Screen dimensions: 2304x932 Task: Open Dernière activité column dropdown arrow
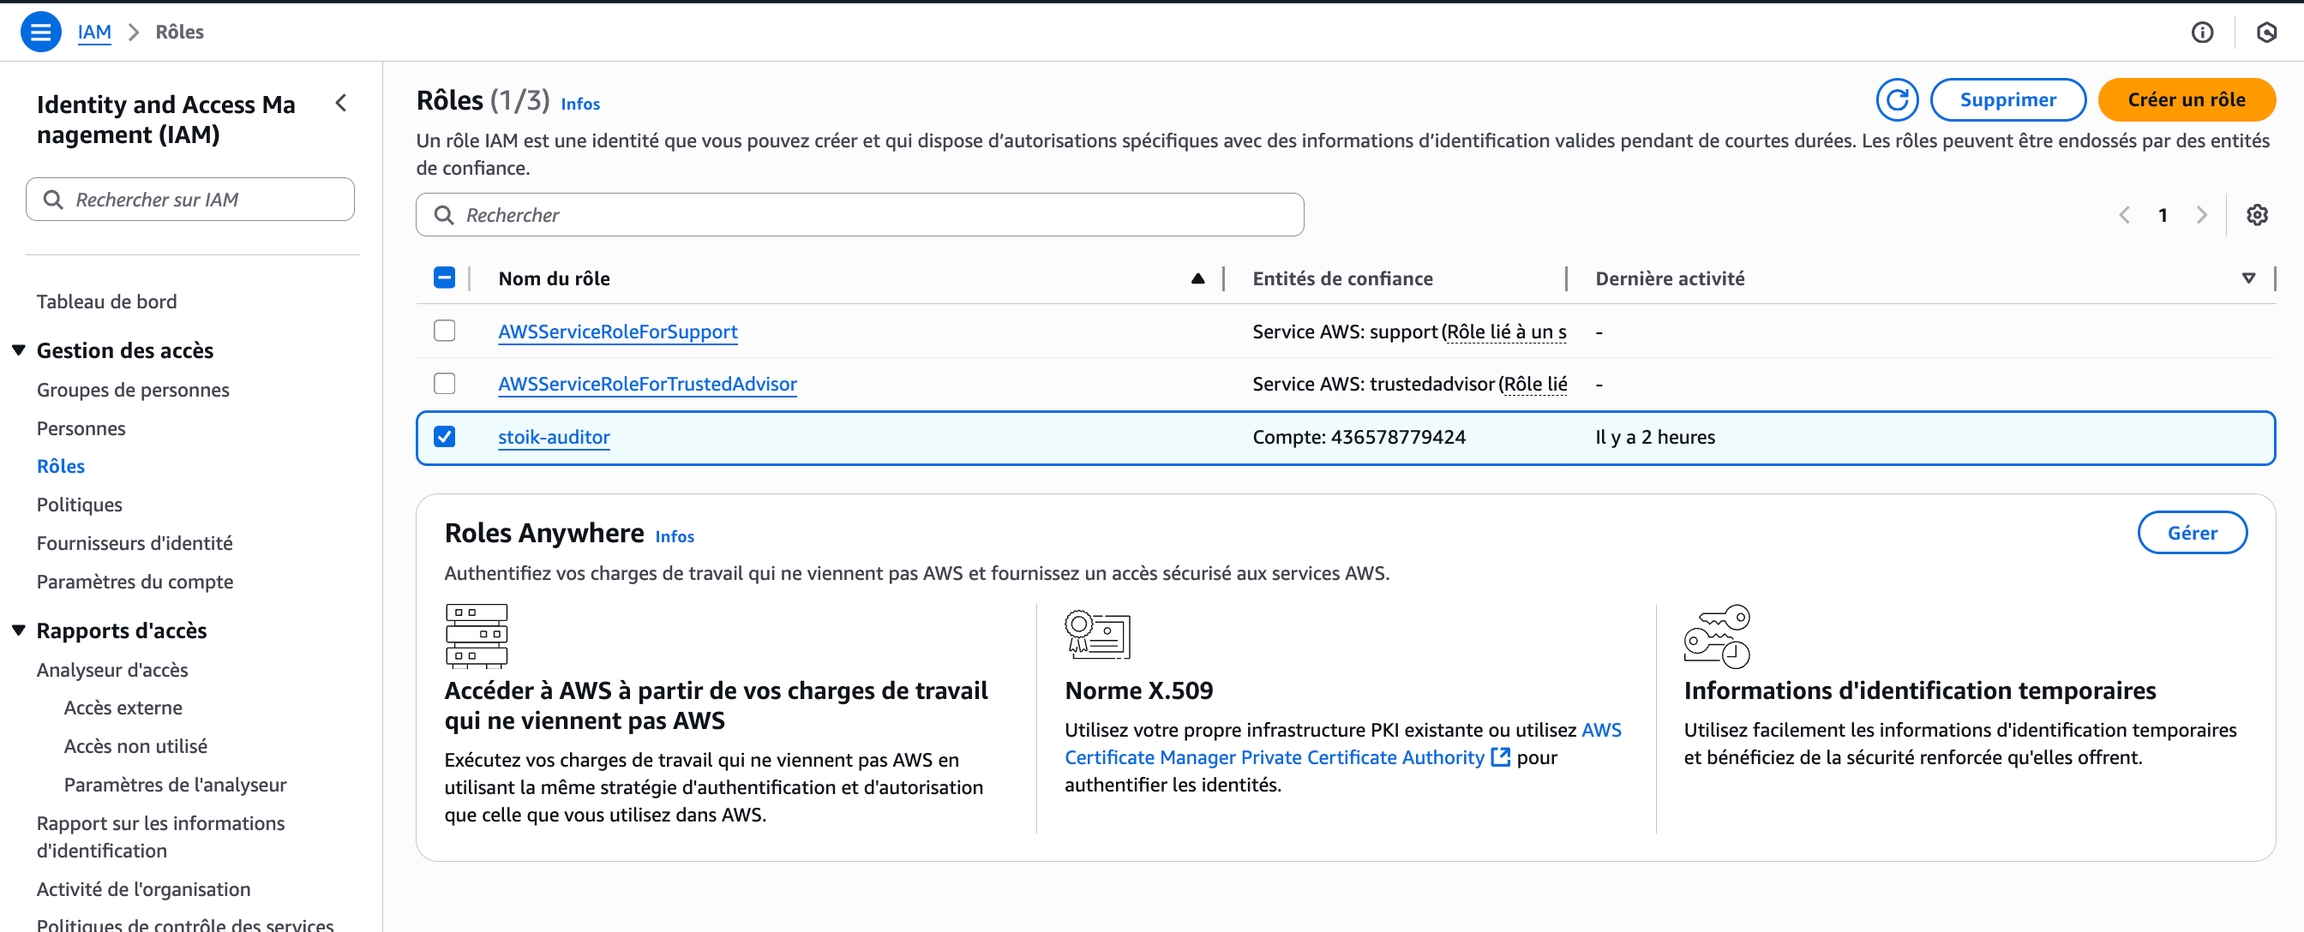point(2248,278)
